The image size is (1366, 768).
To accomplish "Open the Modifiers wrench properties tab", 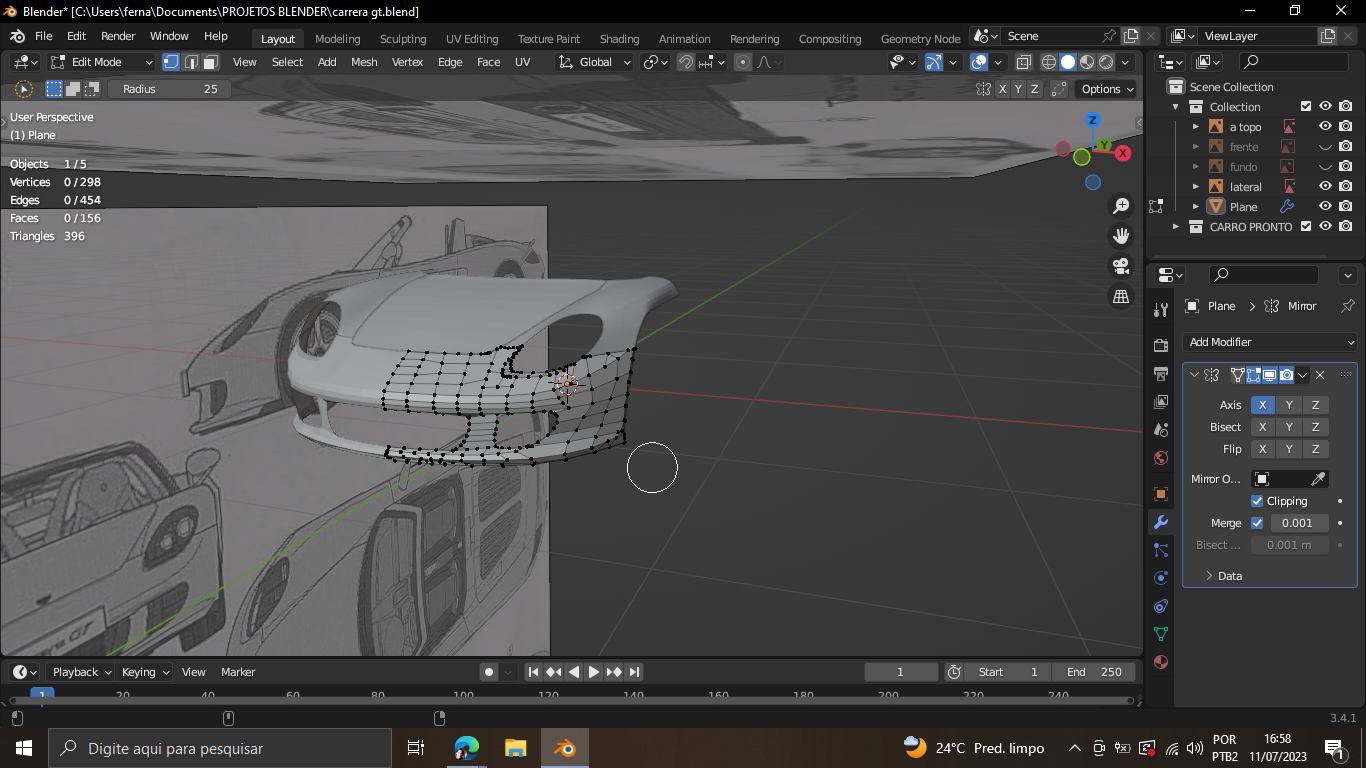I will [1160, 522].
